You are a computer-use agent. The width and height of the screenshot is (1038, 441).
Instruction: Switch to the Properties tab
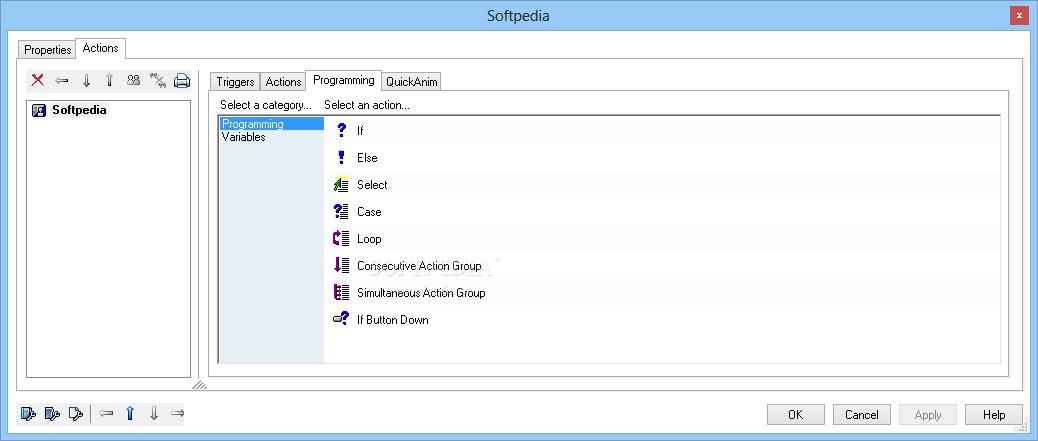[48, 50]
